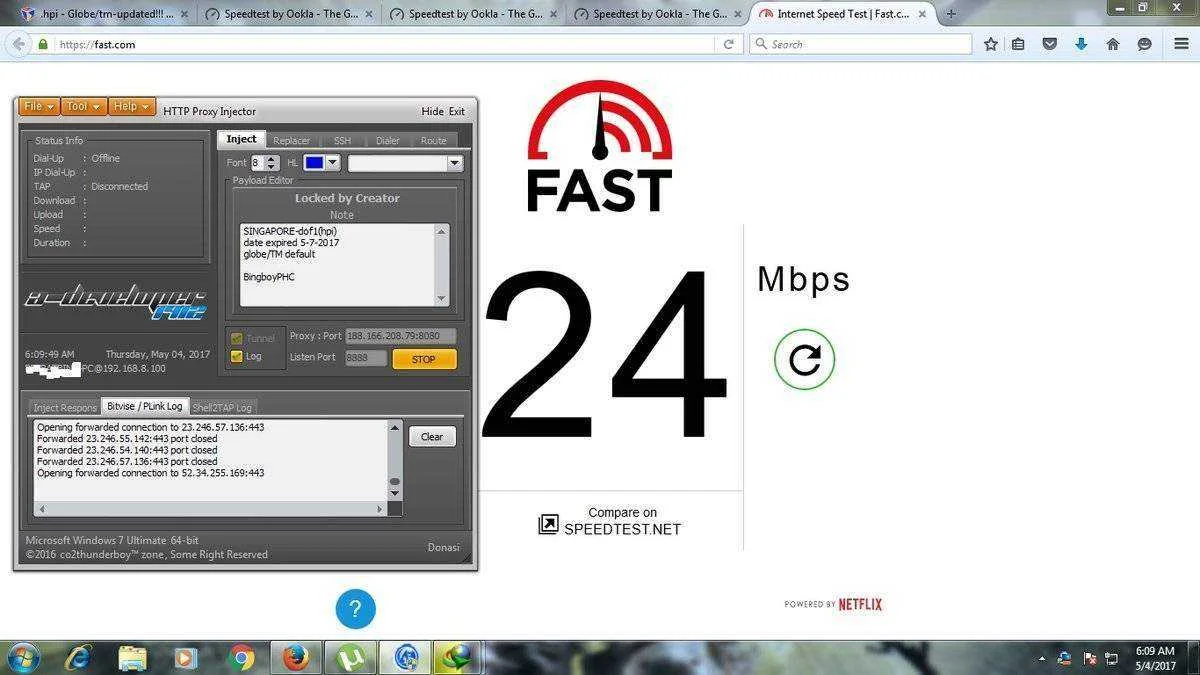Image resolution: width=1200 pixels, height=675 pixels.
Task: Close the Fast.com browser tab
Action: pos(922,14)
